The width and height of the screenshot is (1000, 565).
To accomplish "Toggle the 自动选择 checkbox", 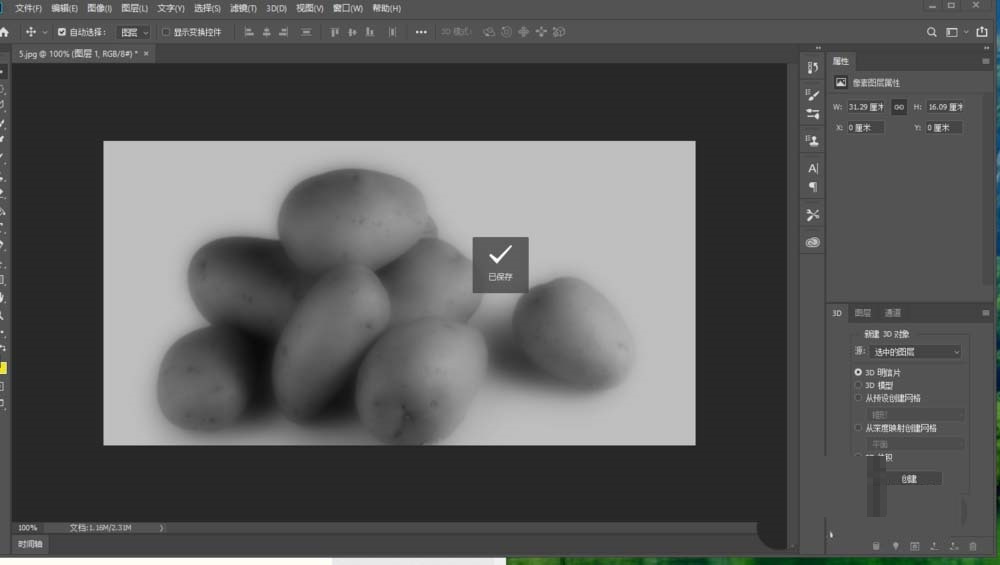I will pos(62,32).
